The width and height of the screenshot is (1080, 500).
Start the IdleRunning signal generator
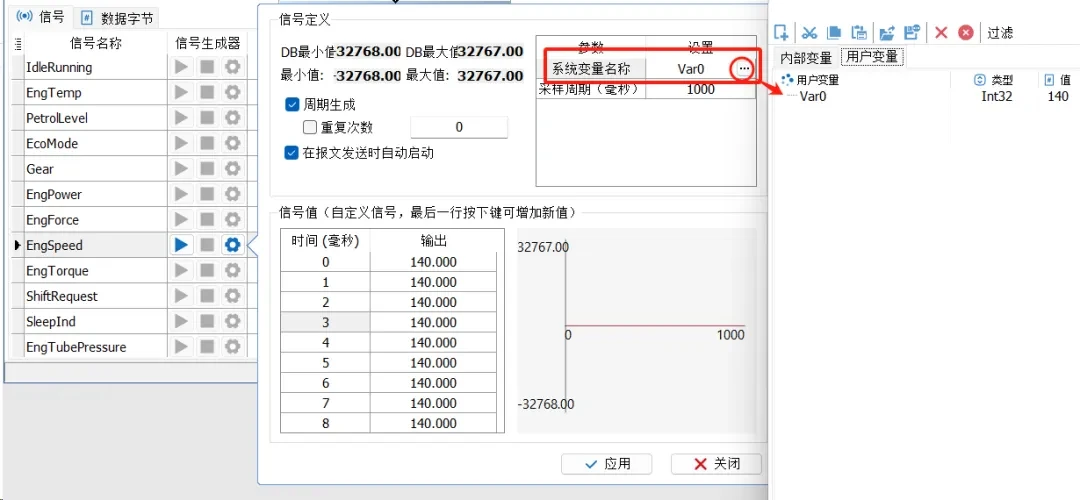point(181,67)
